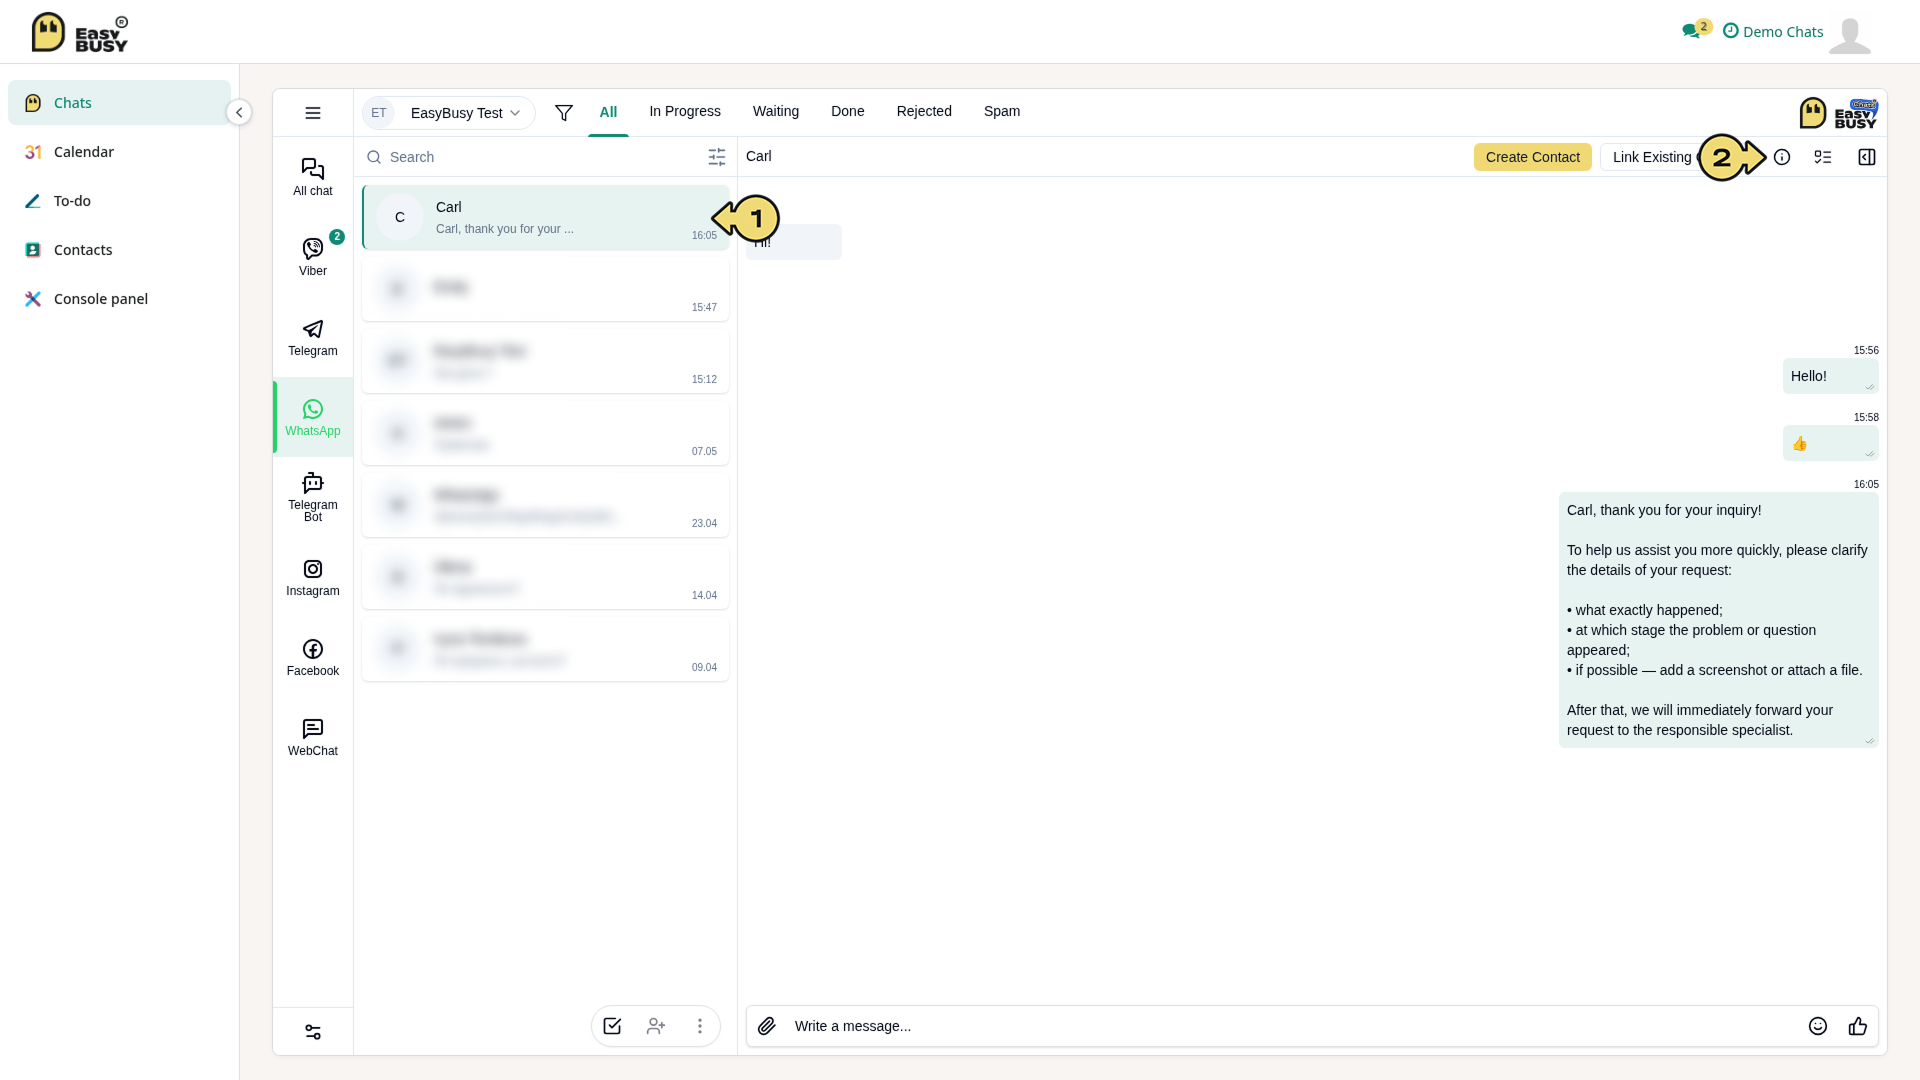Image resolution: width=1920 pixels, height=1080 pixels.
Task: Open chat info icon
Action: [x=1782, y=157]
